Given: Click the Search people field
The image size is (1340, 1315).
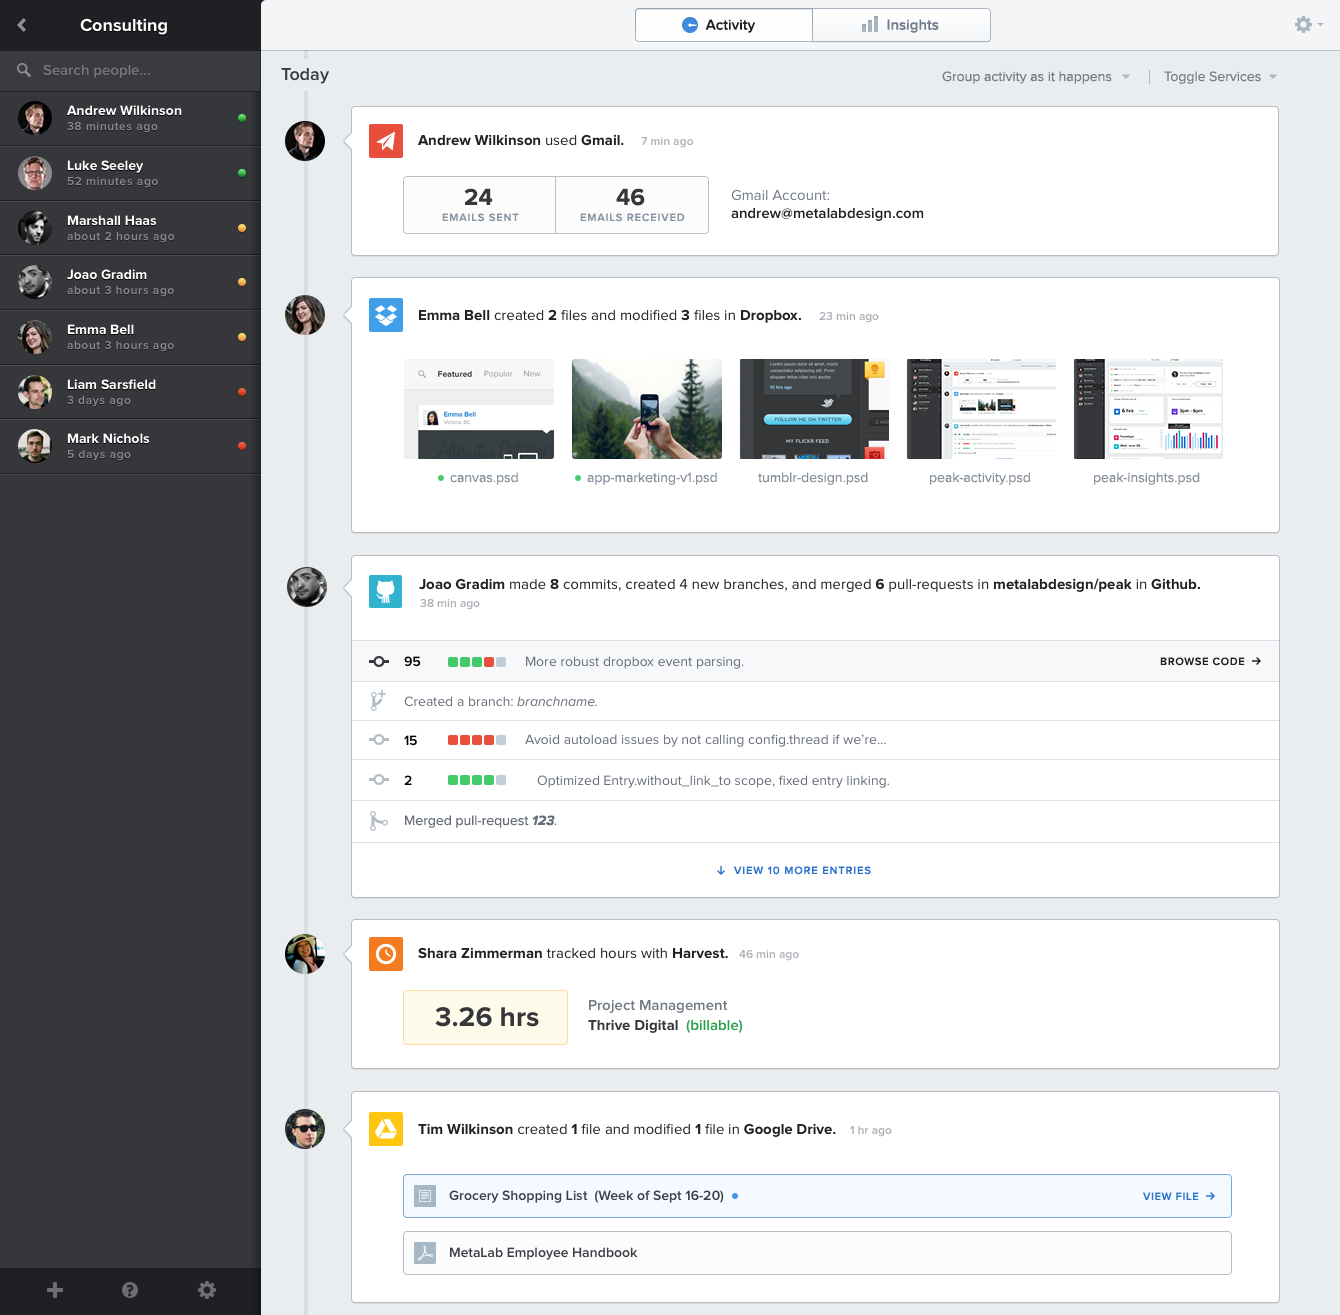Looking at the screenshot, I should (x=130, y=70).
